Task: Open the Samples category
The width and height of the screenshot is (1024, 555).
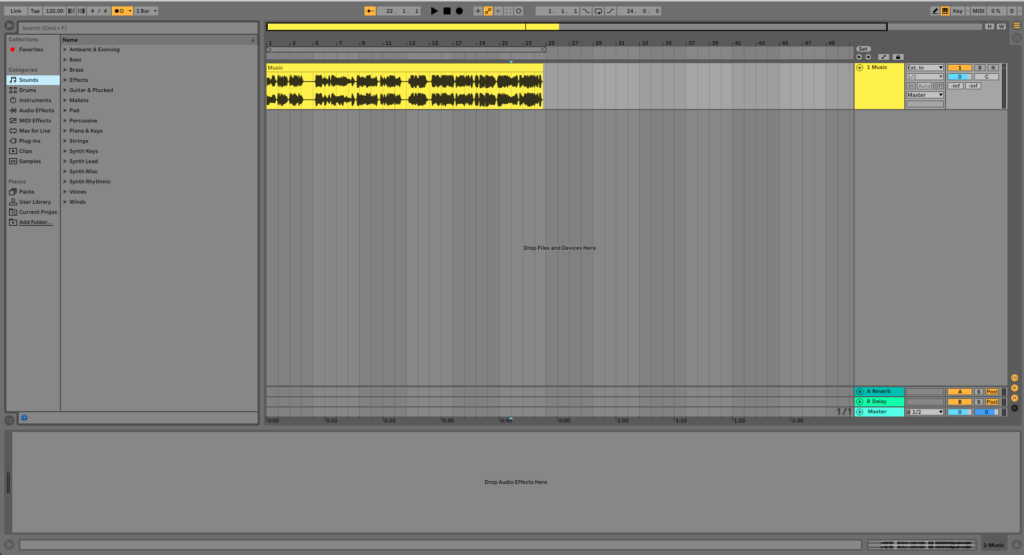Action: [29, 161]
